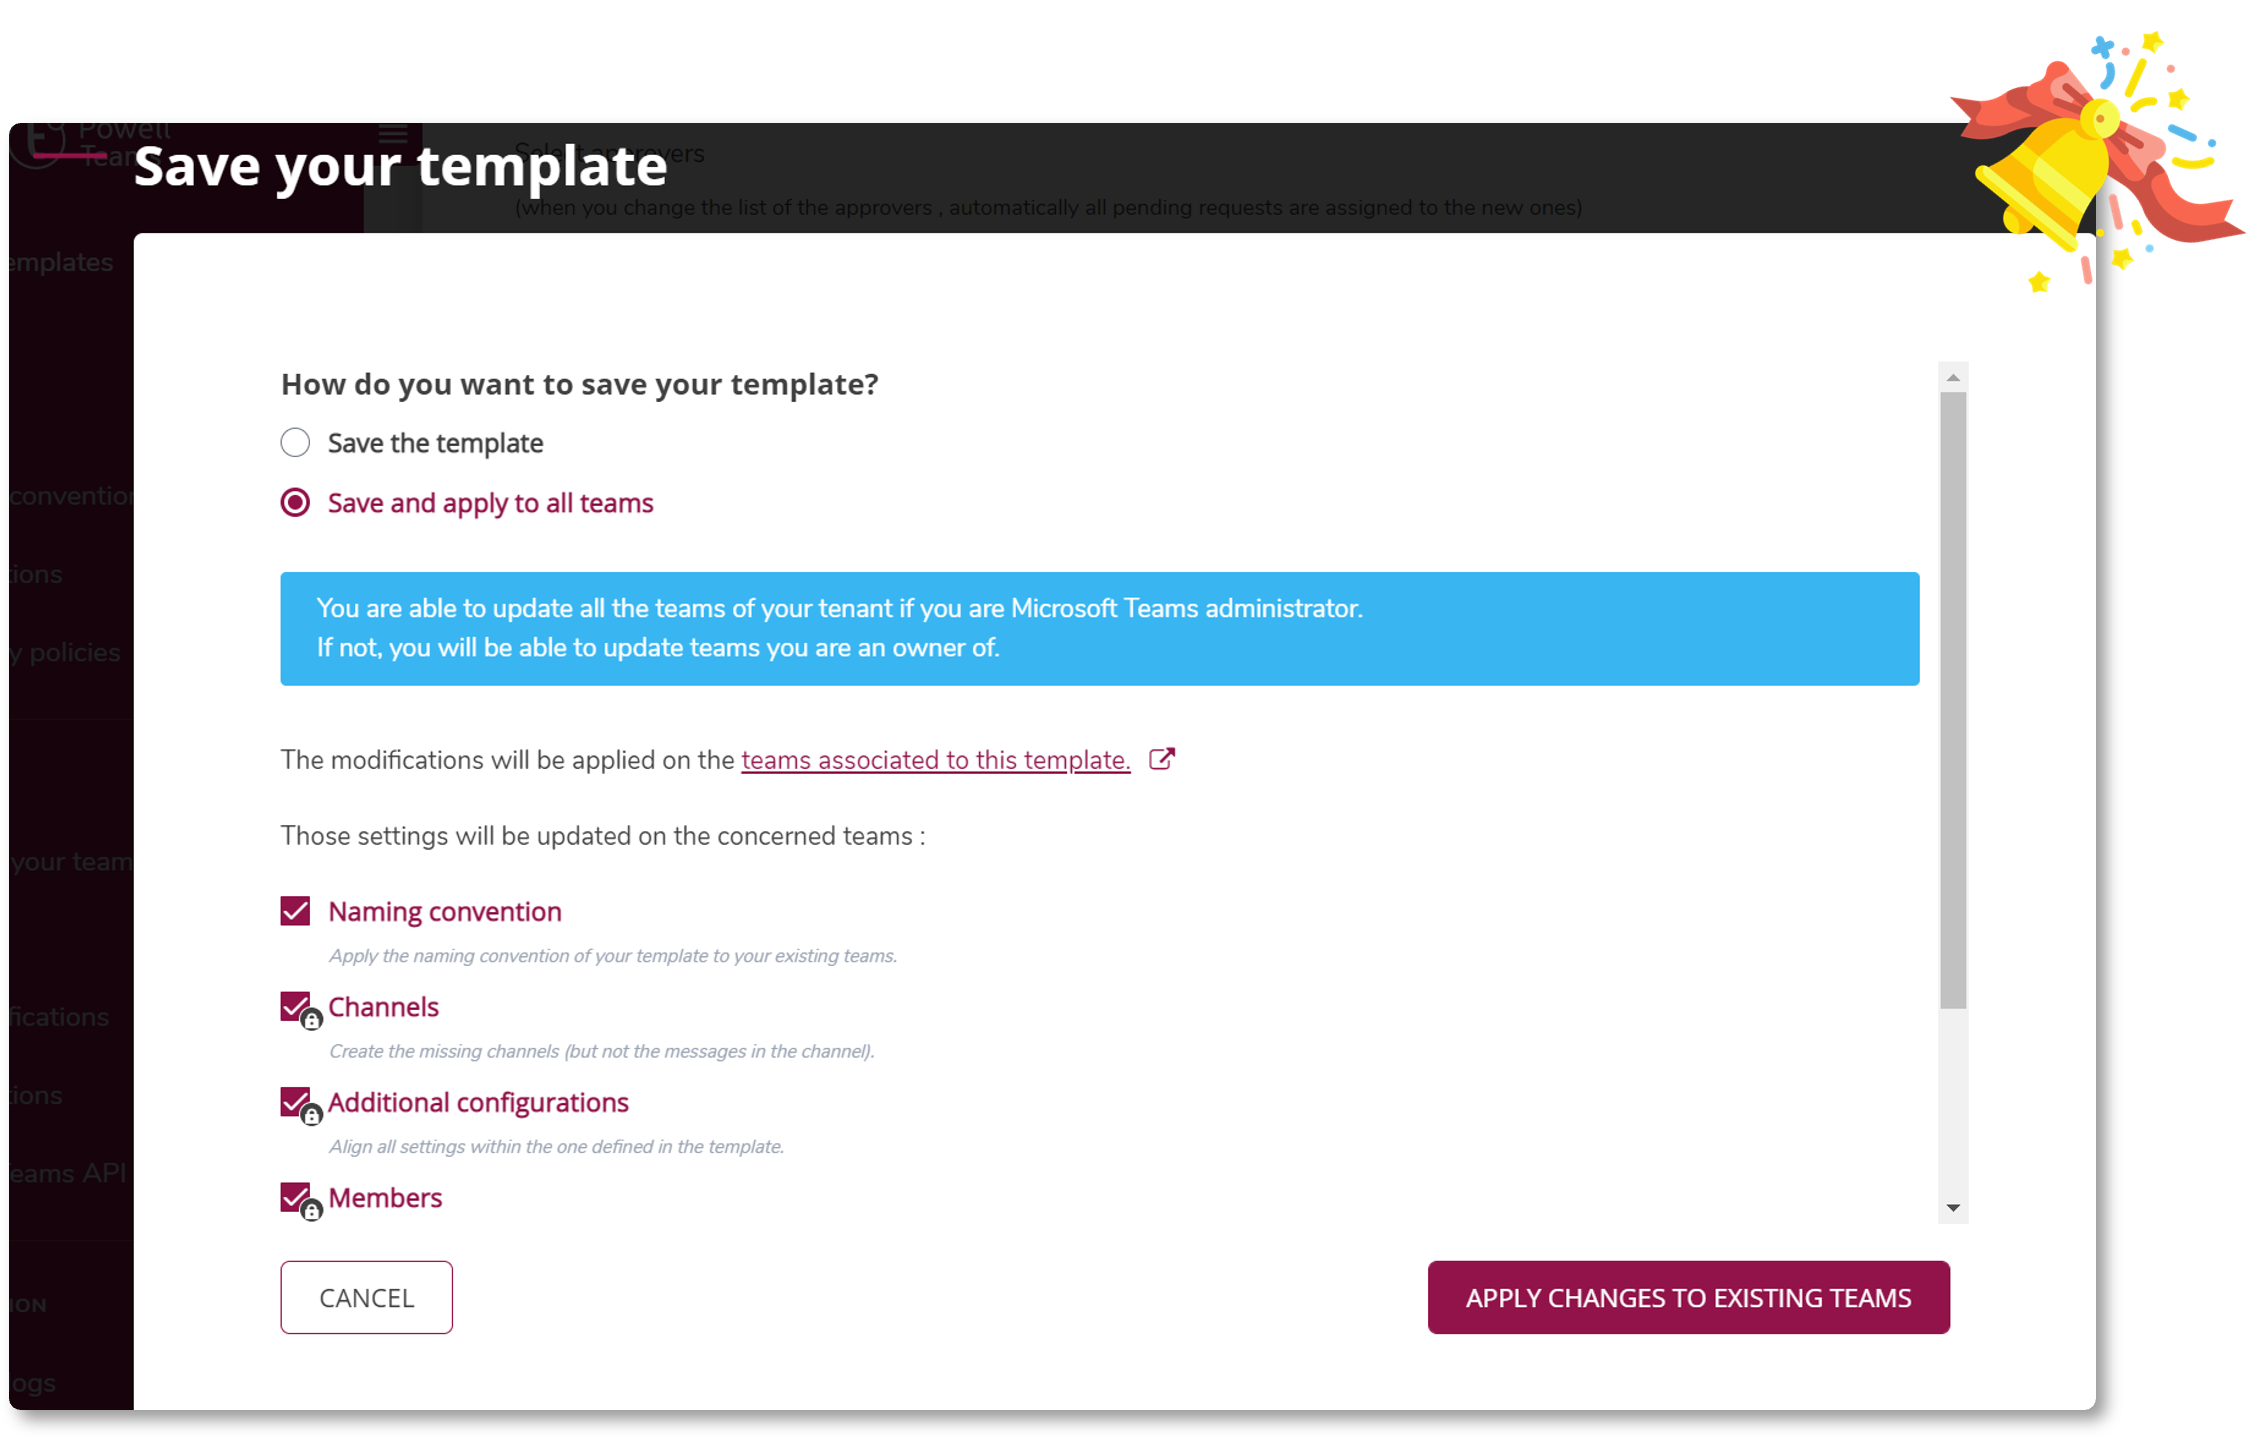
Task: Click the lock icon on the Channels checkbox
Action: tap(312, 1020)
